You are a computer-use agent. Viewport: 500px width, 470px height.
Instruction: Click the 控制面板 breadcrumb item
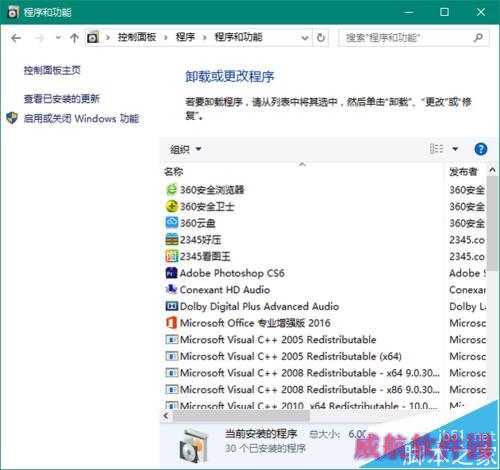(137, 37)
